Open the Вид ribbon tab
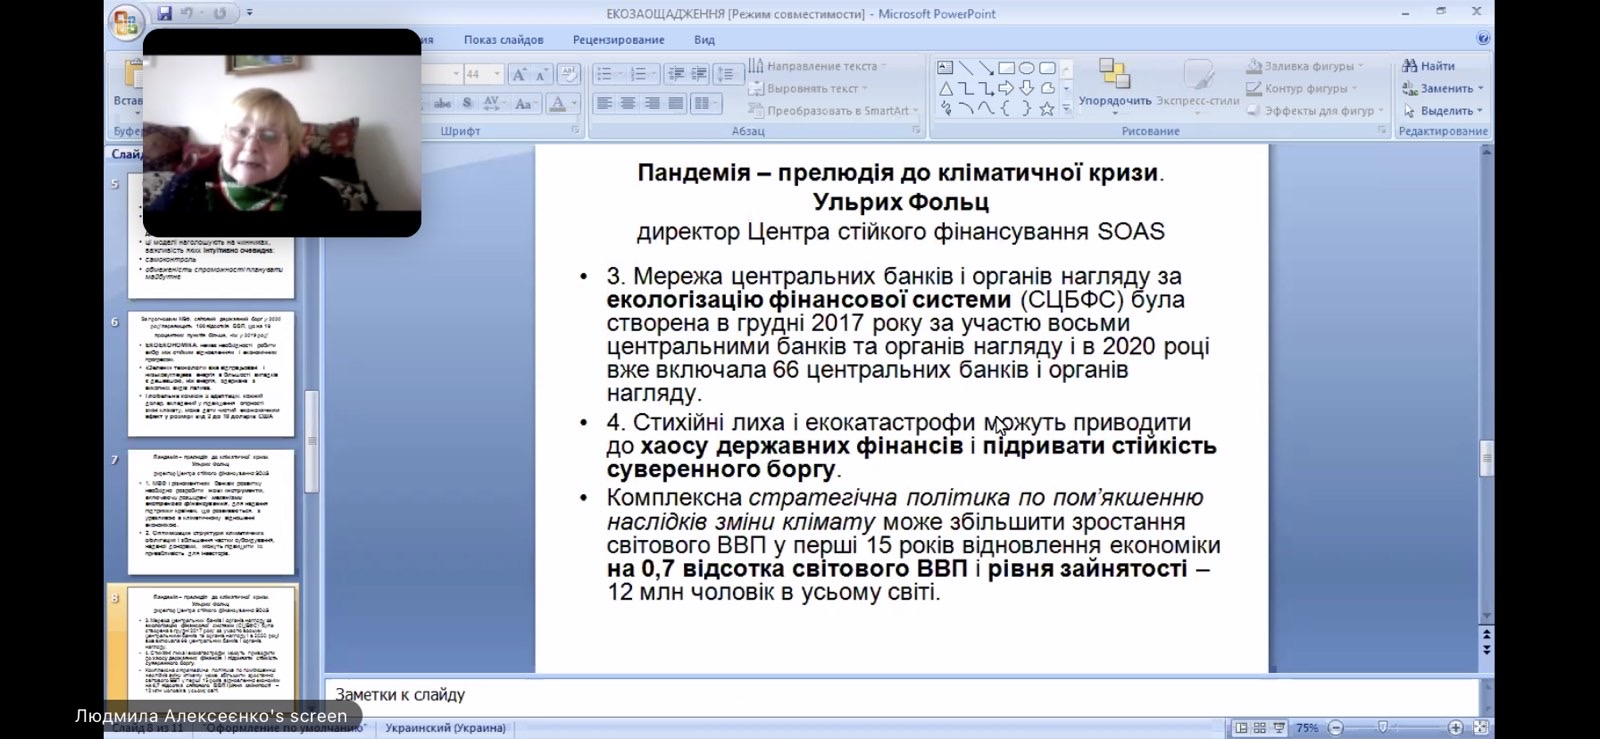Image resolution: width=1600 pixels, height=739 pixels. 704,40
